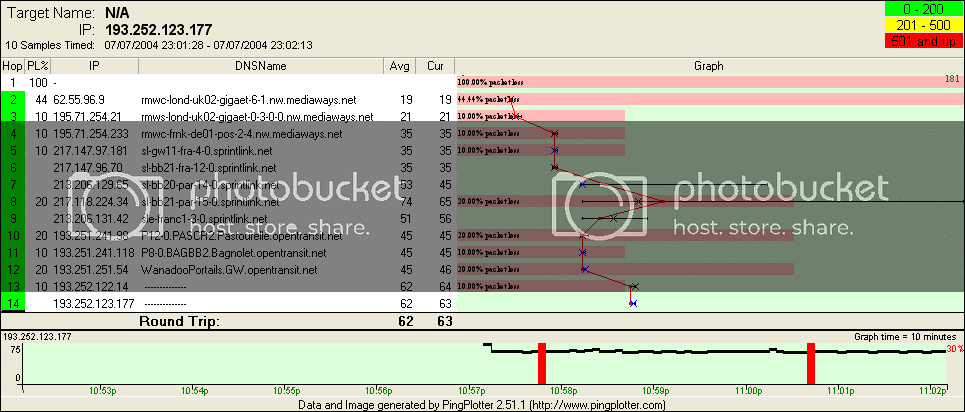This screenshot has height=412, width=965.
Task: Click the DNSName column header
Action: (x=257, y=65)
